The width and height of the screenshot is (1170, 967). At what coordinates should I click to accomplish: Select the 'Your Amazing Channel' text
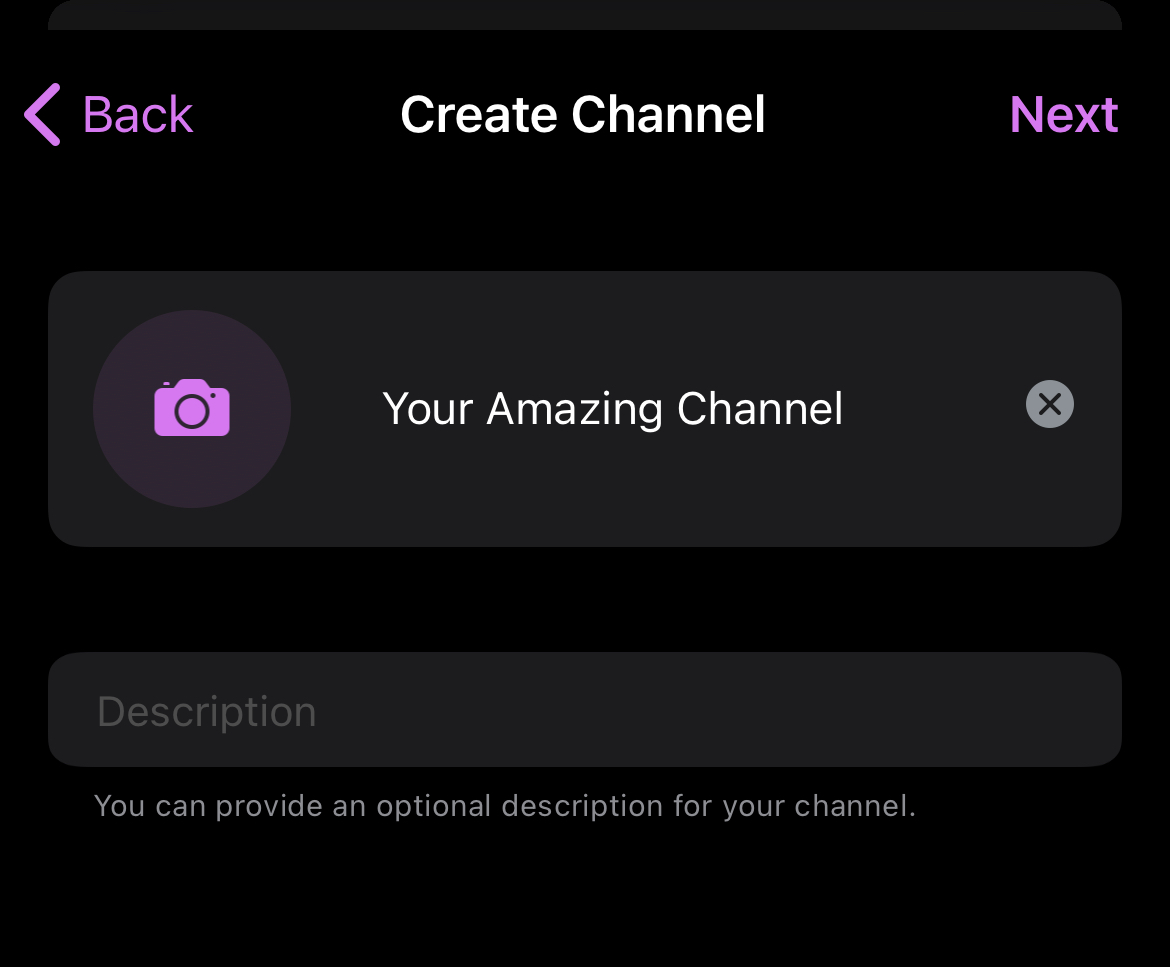(613, 409)
